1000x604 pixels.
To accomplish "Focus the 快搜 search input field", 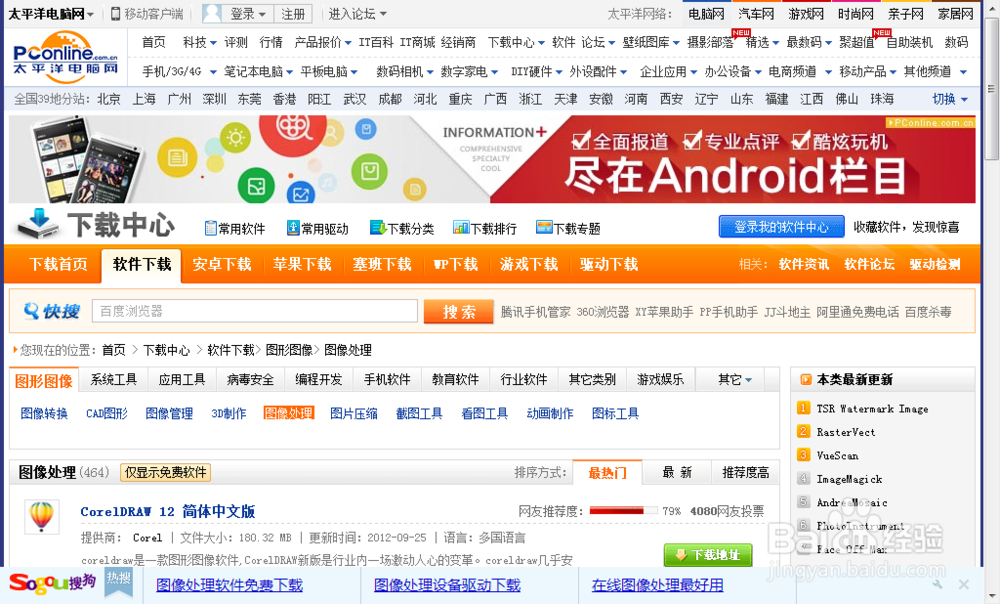I will pos(255,311).
